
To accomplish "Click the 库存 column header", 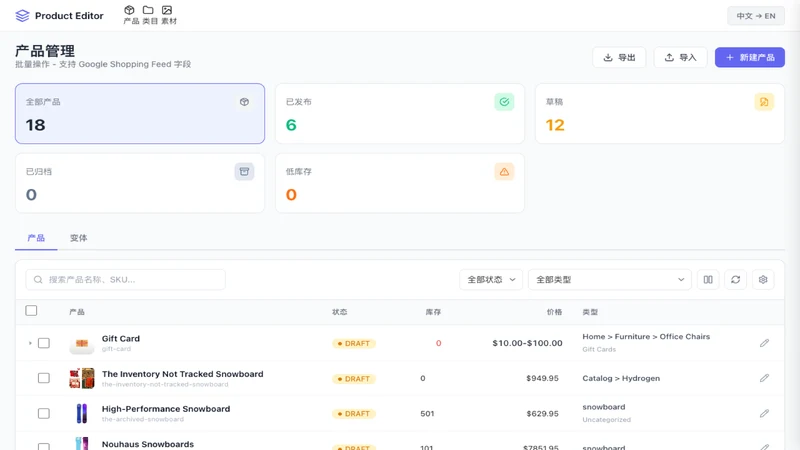I will 433,312.
